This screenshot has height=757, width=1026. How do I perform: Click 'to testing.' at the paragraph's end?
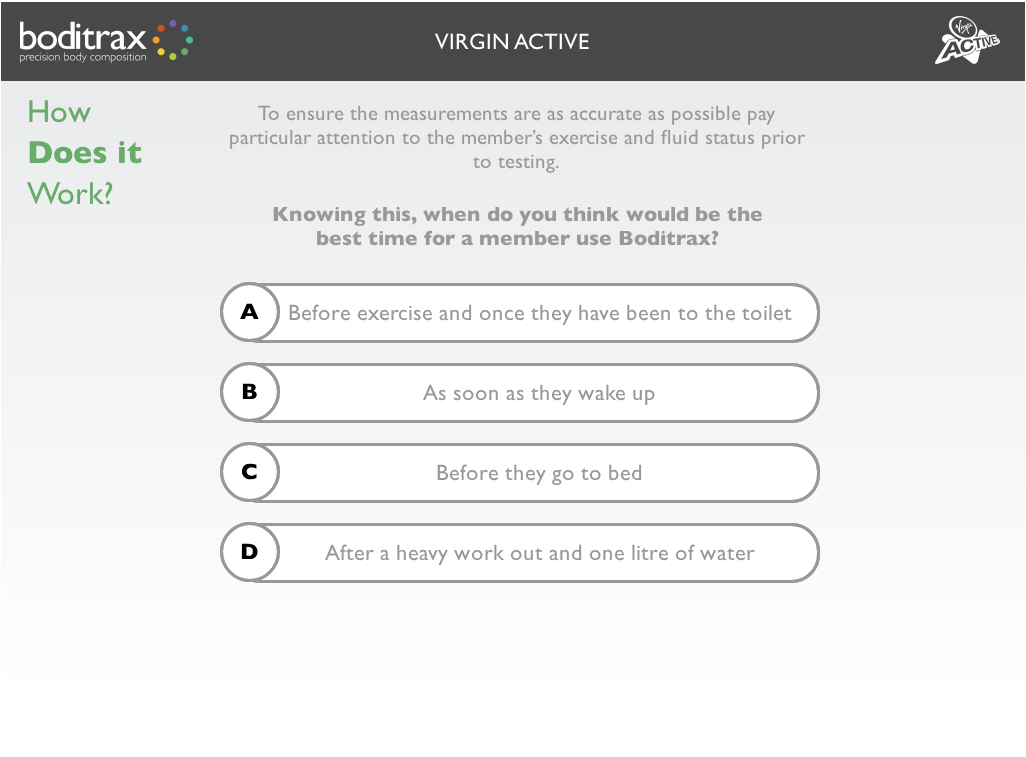click(x=516, y=162)
